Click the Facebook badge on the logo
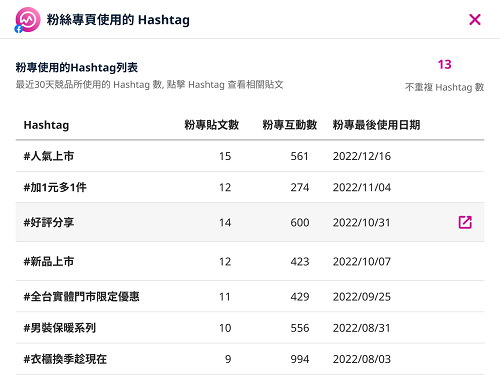This screenshot has width=500, height=377. pyautogui.click(x=19, y=29)
